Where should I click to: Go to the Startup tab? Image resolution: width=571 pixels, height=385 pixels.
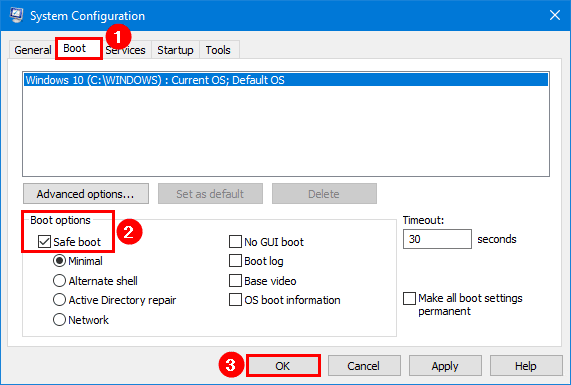pos(175,50)
